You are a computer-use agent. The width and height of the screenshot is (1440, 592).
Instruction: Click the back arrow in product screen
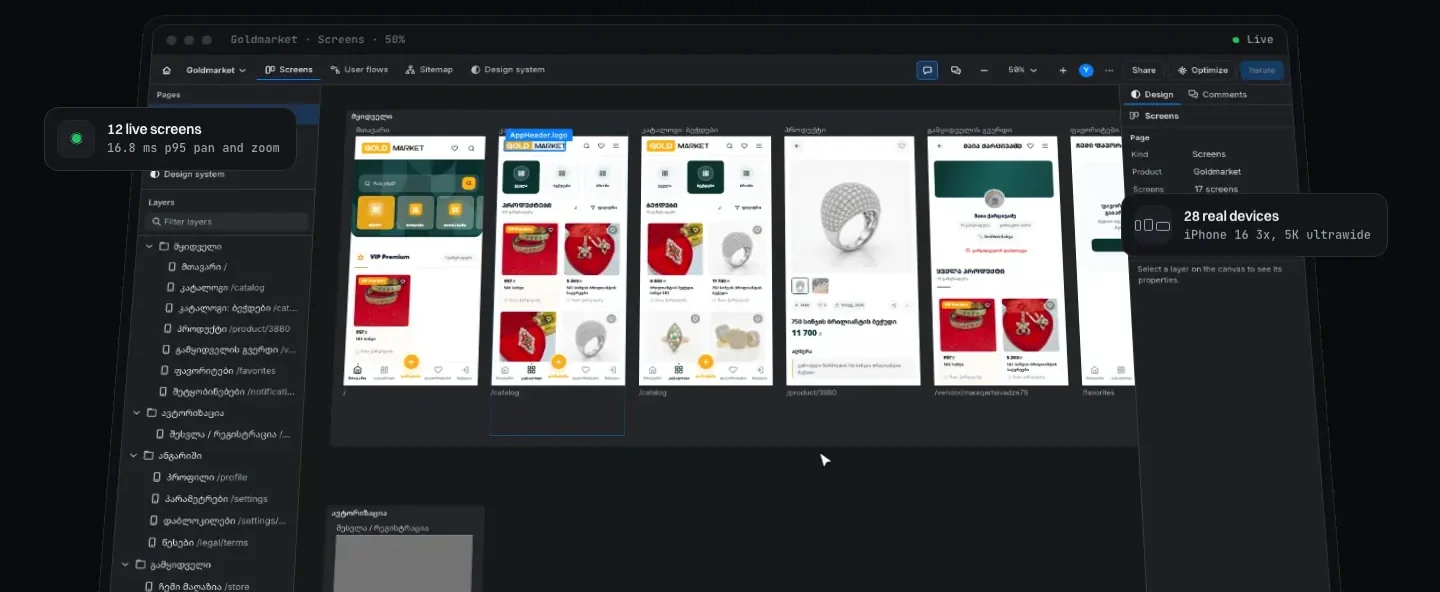[797, 146]
